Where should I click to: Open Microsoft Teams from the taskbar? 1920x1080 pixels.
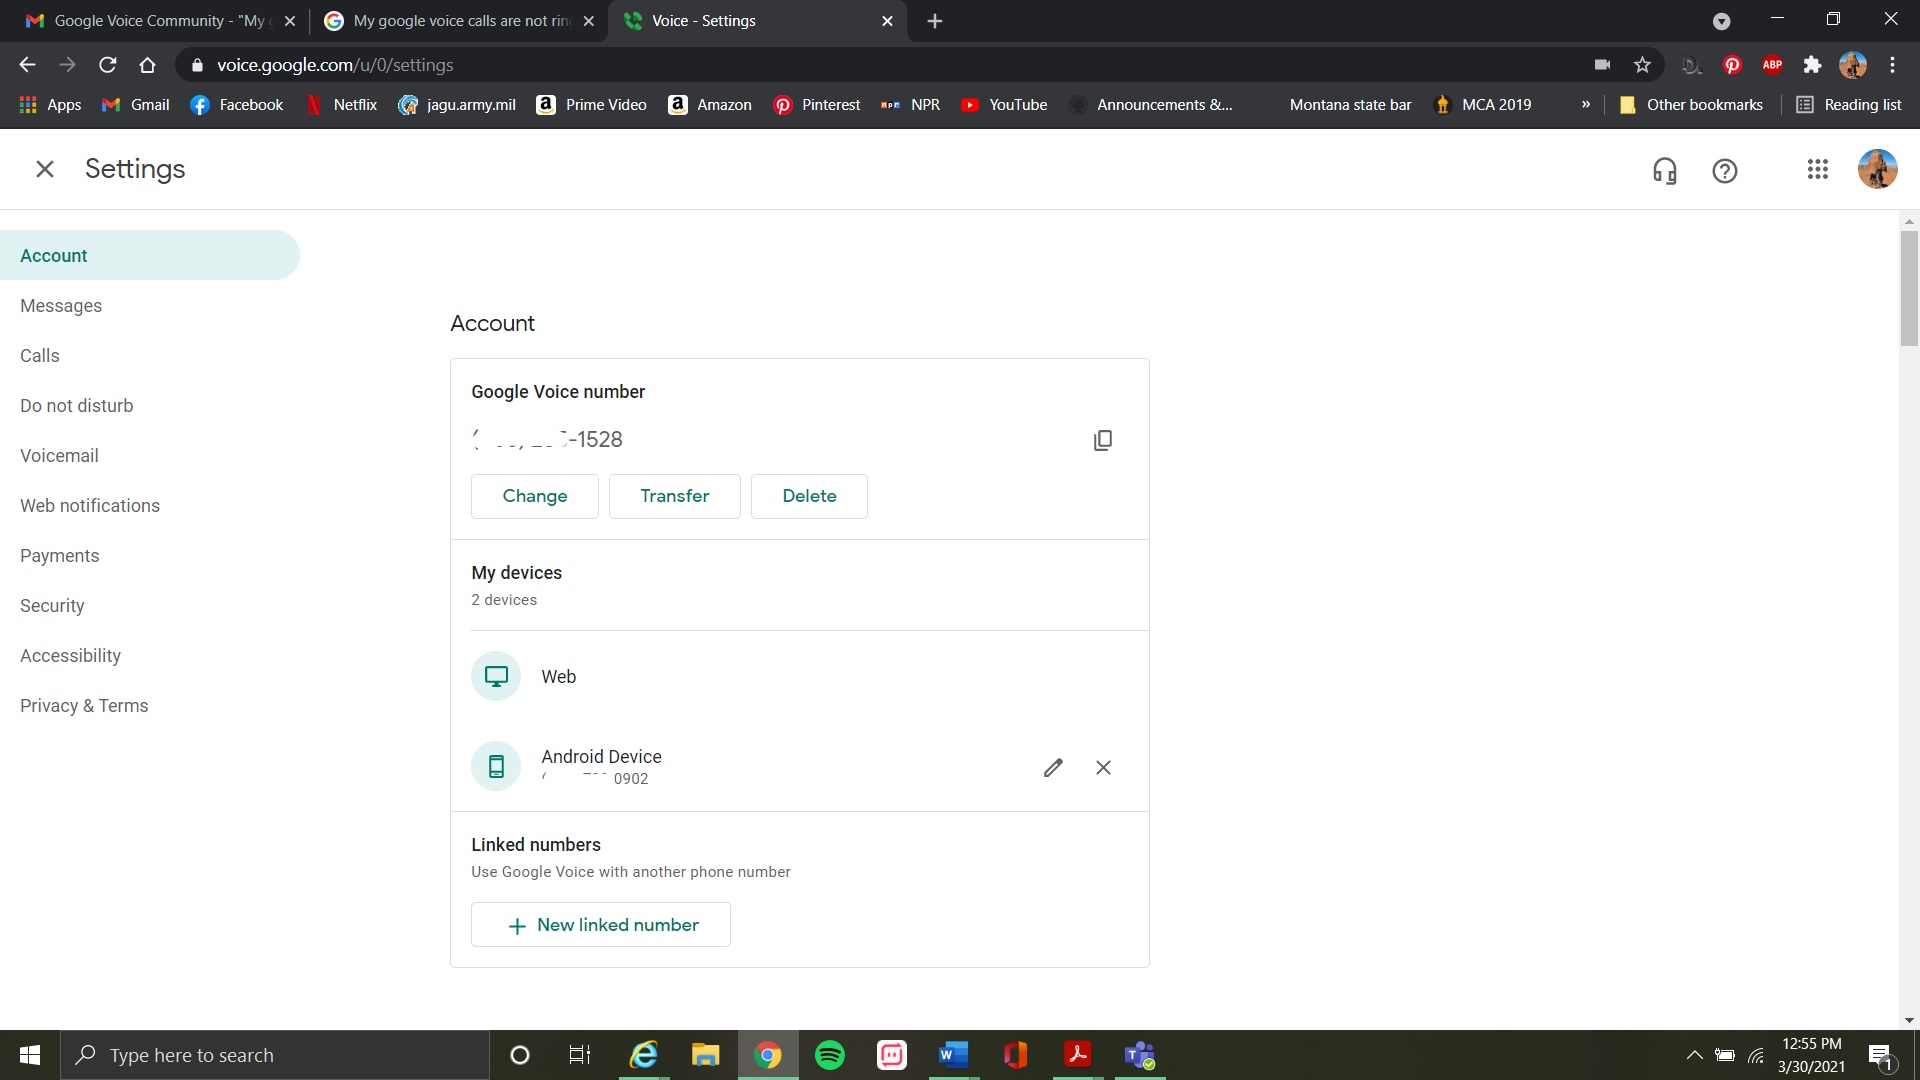1140,1055
